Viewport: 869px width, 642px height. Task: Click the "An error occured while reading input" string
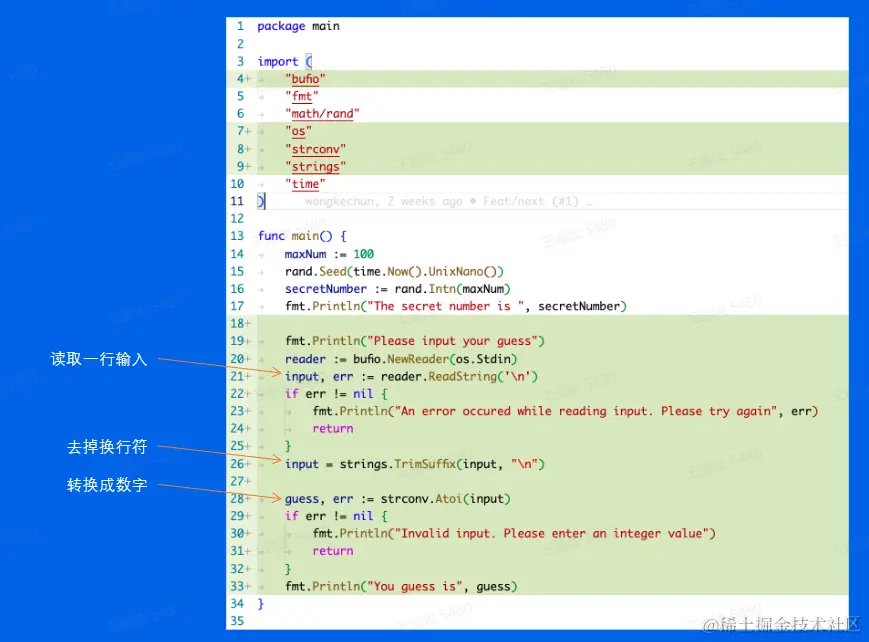(x=586, y=411)
